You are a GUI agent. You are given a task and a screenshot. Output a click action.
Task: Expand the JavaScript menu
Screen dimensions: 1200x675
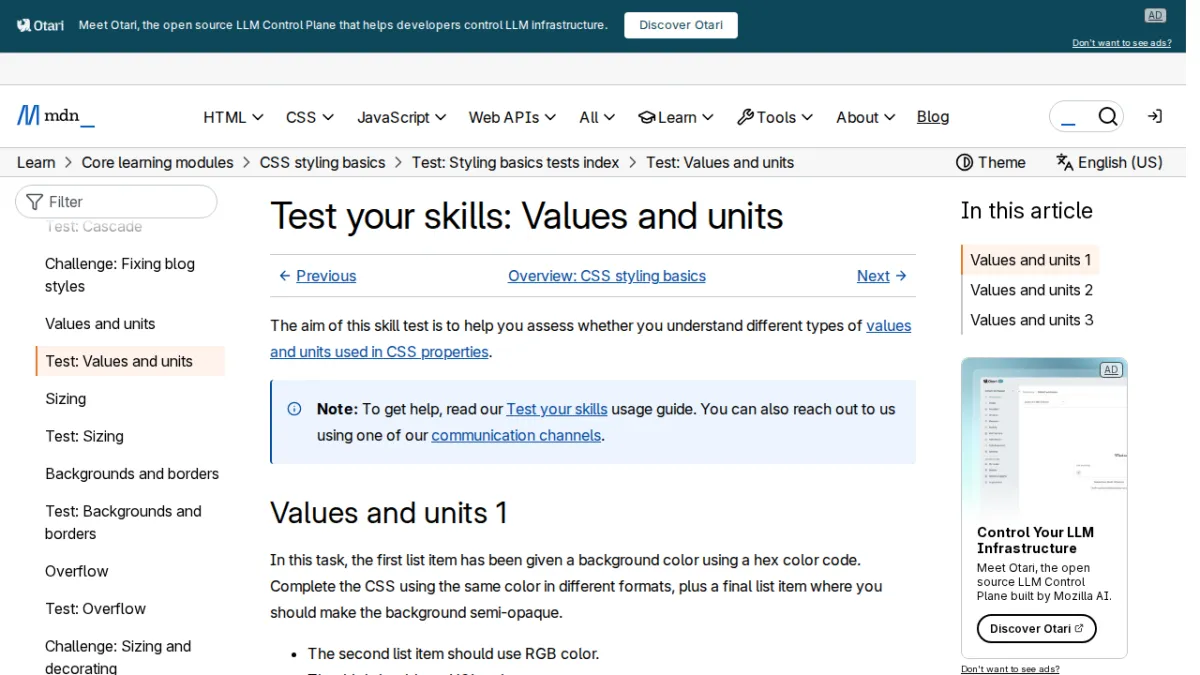pos(402,117)
